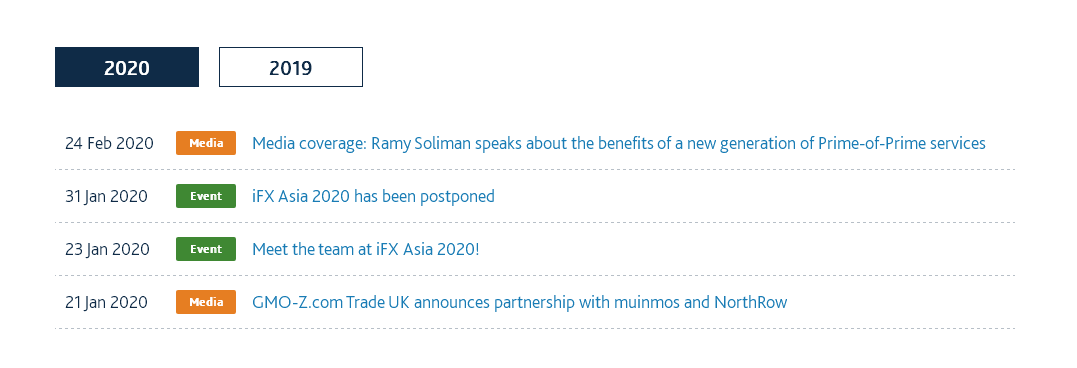Open 'Meet the team at iFX Asia 2020!' link

366,249
